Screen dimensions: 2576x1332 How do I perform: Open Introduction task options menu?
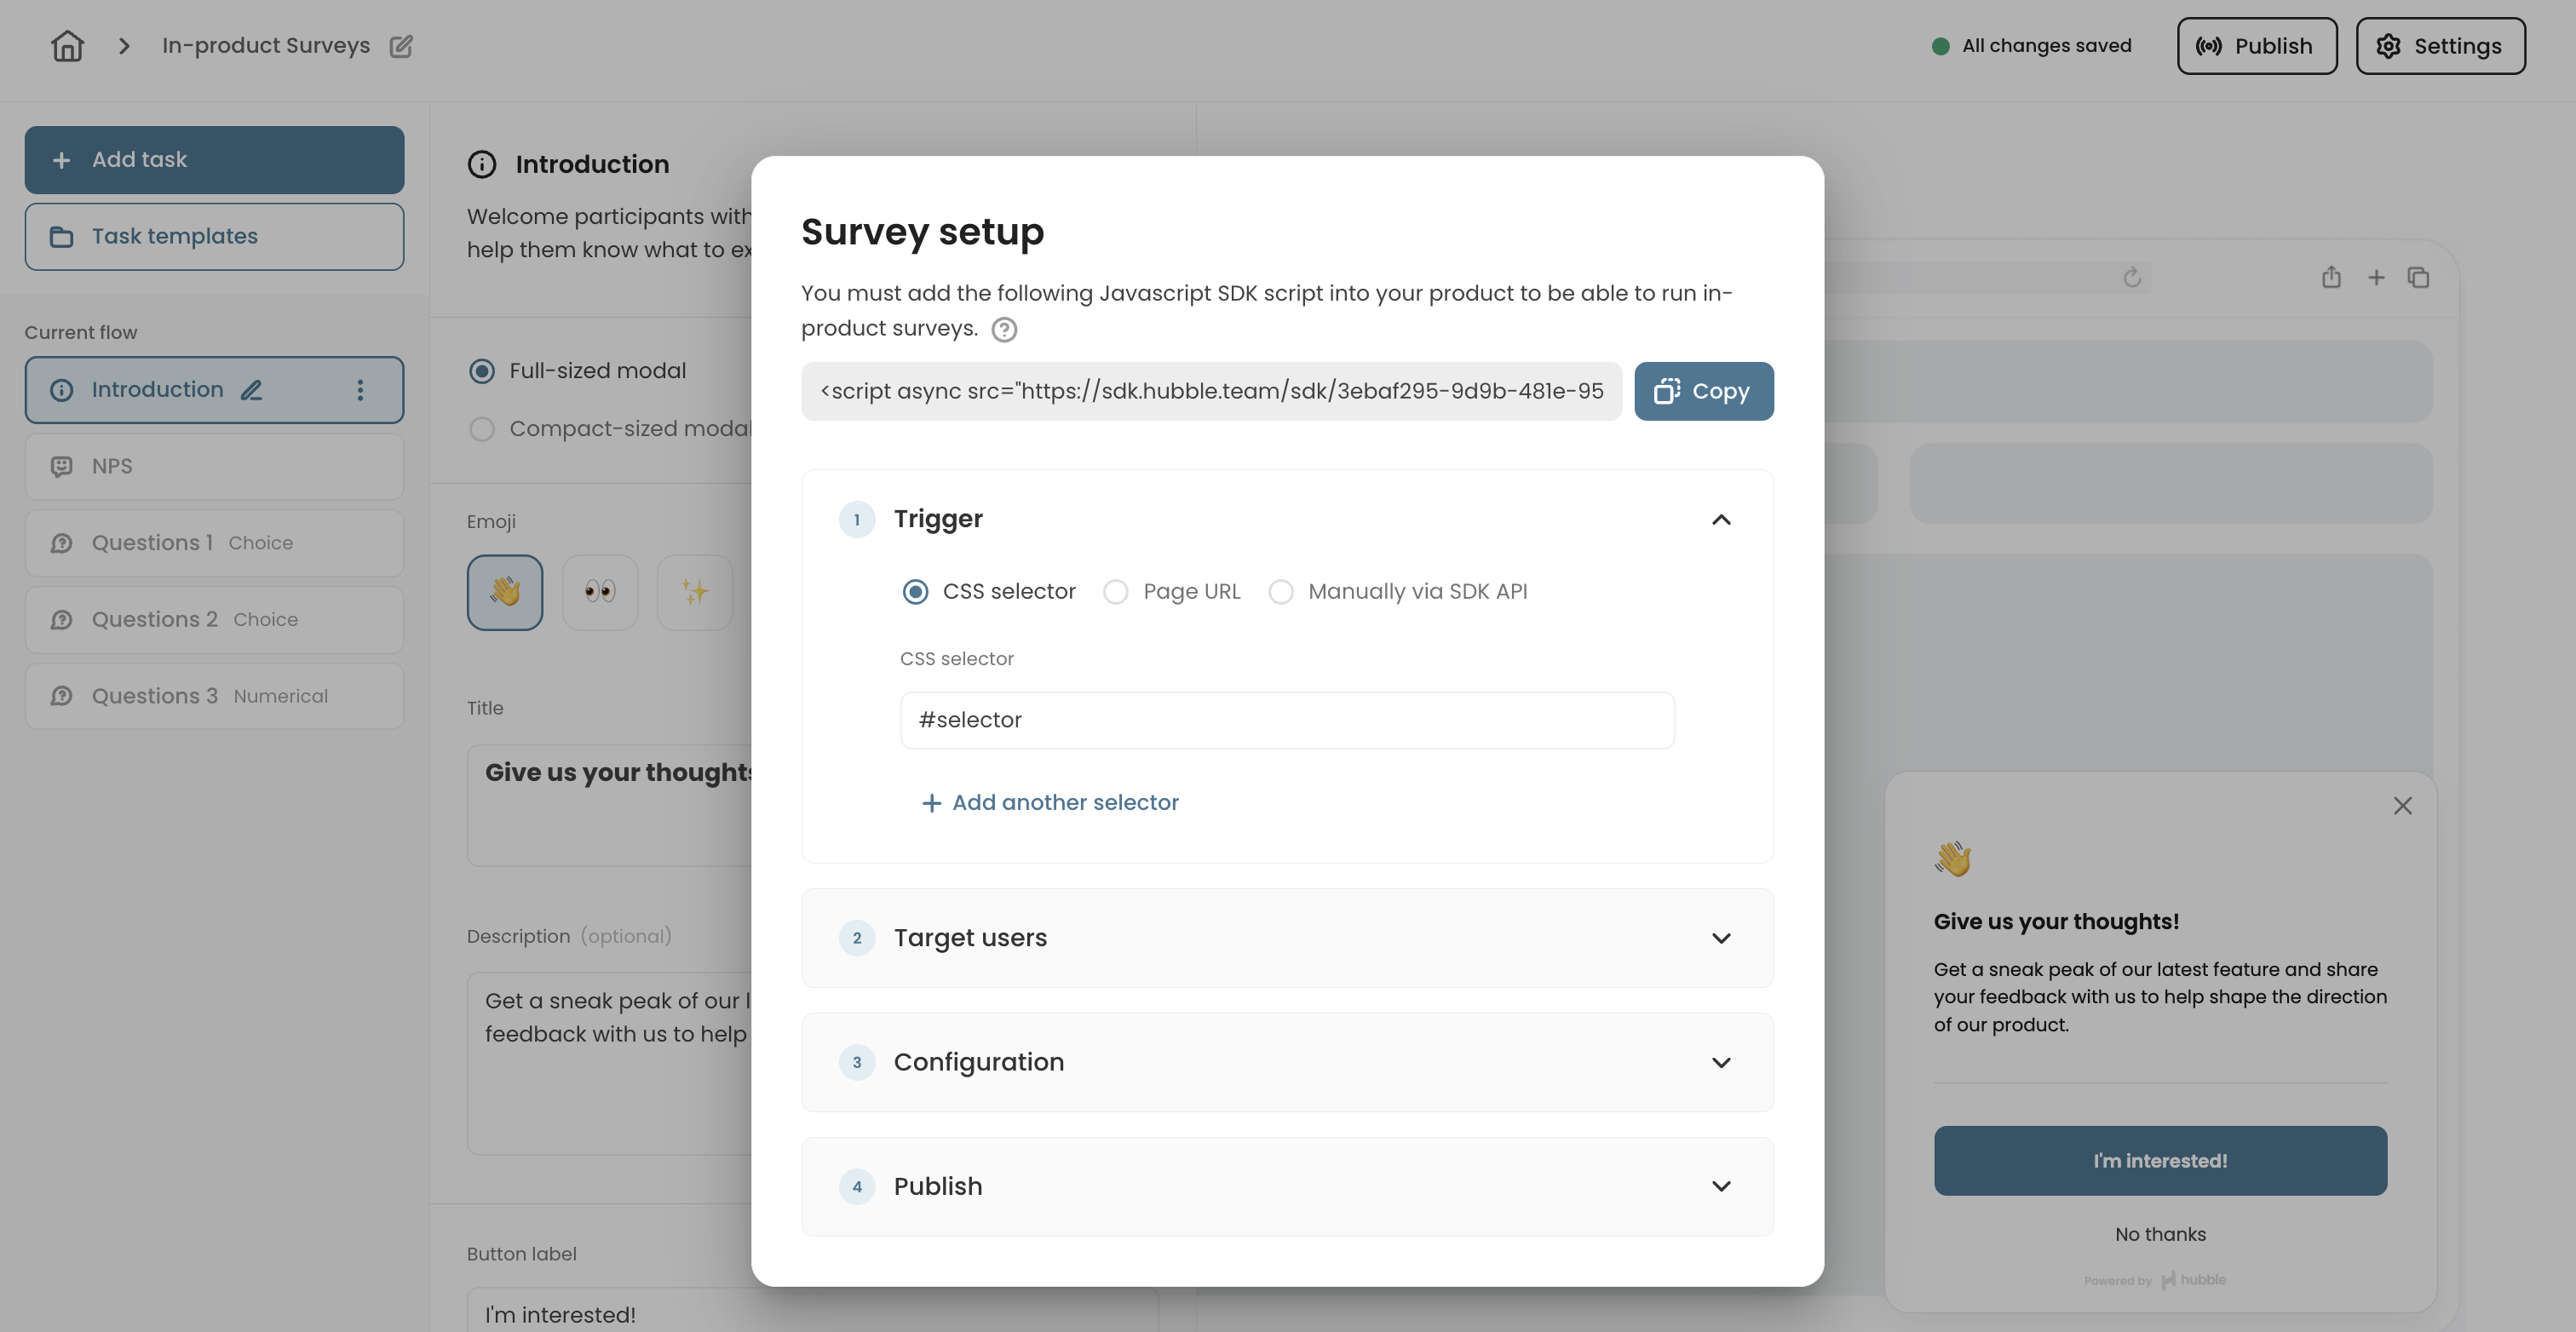click(360, 390)
